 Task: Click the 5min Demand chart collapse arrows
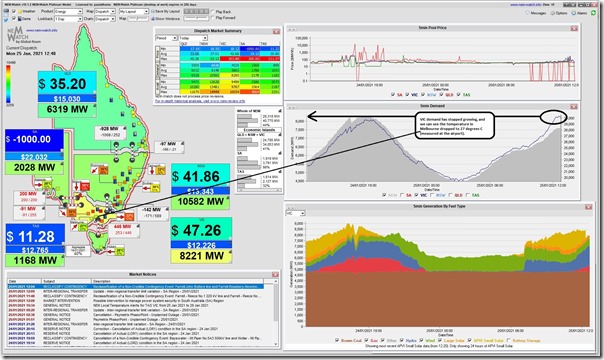tap(292, 107)
